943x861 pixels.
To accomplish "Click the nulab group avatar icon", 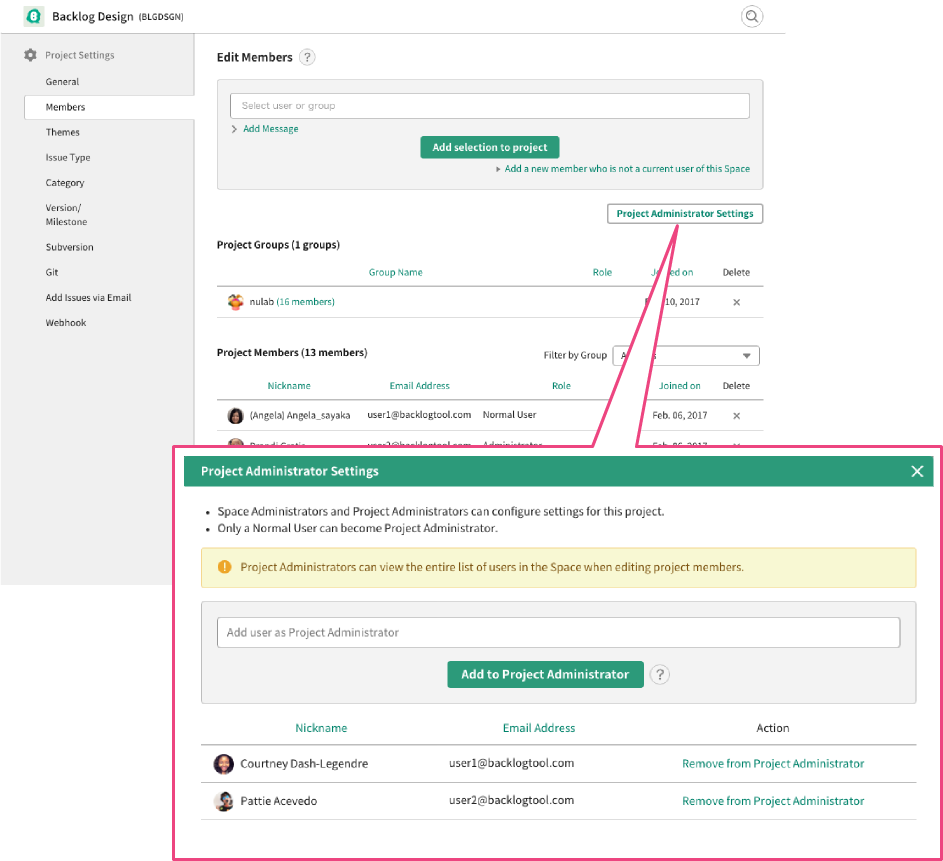I will pos(235,302).
